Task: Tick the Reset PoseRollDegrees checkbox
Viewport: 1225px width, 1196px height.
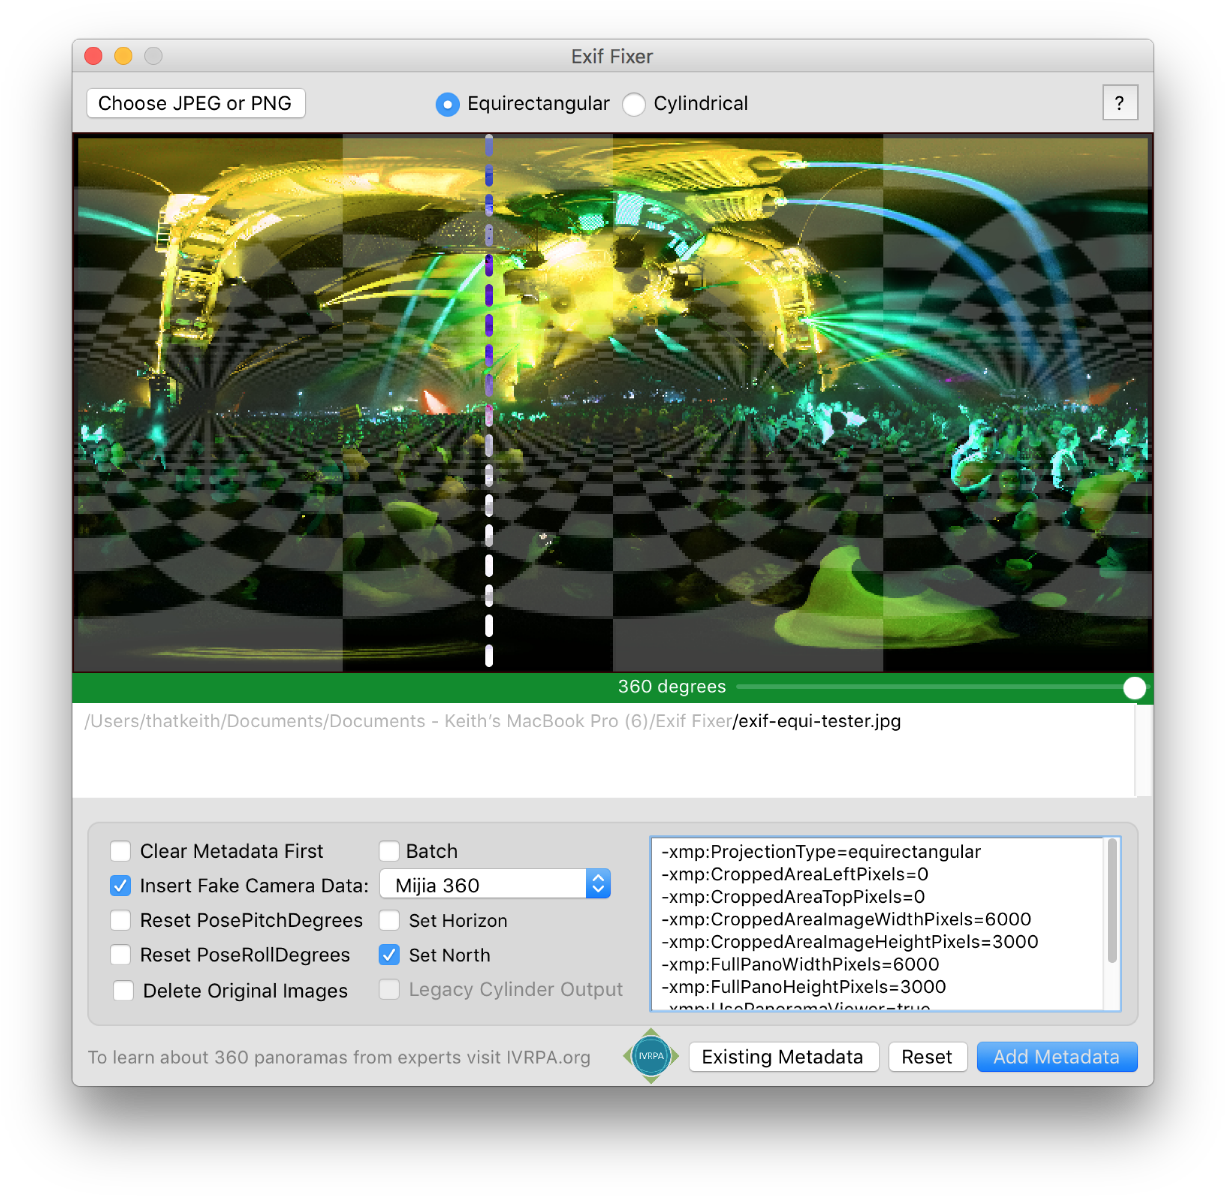Action: (121, 955)
